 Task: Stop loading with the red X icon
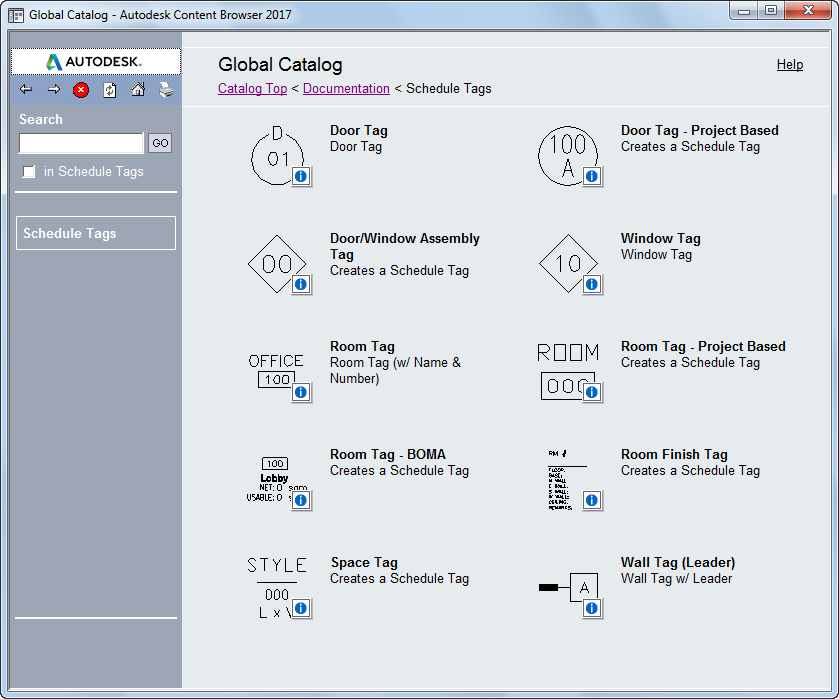pyautogui.click(x=81, y=90)
